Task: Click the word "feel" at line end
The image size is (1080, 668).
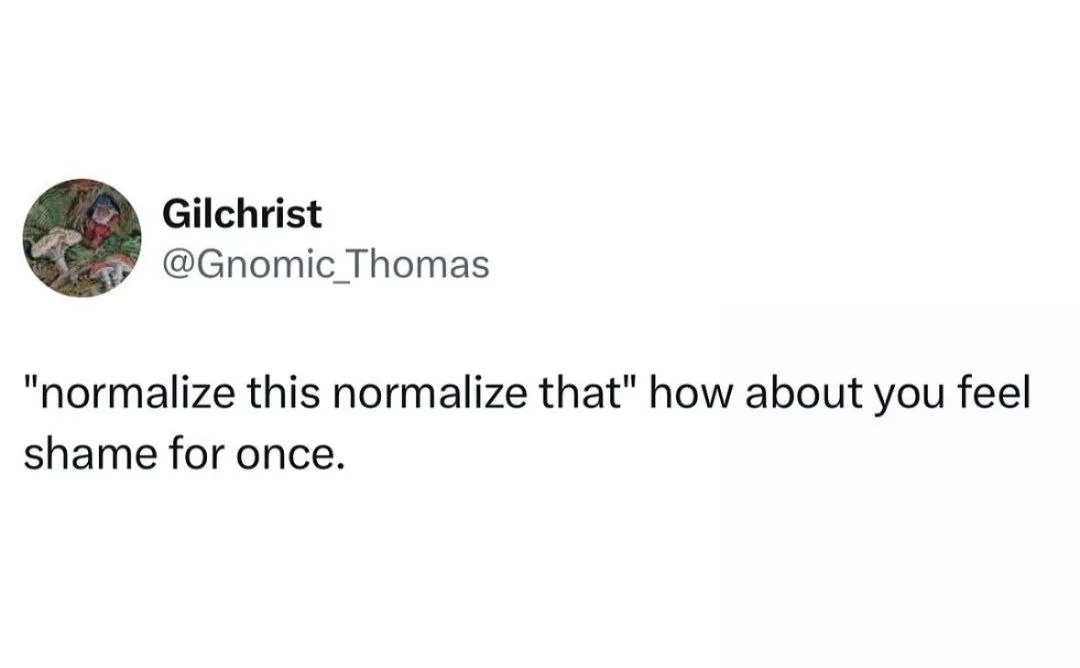Action: click(x=995, y=393)
